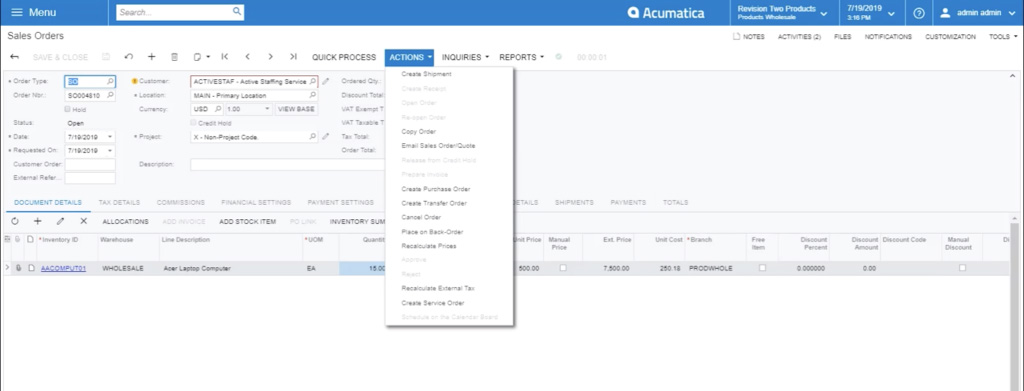The image size is (1024, 391).
Task: Select Recalculate Prices
Action: [429, 246]
